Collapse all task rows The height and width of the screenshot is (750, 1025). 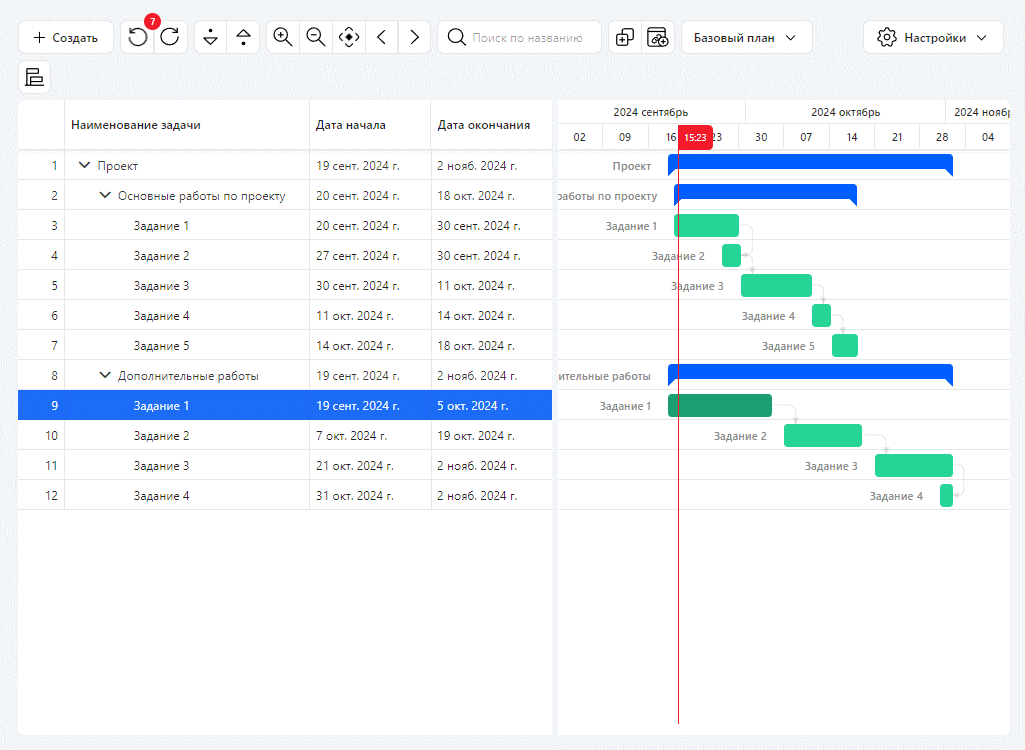(x=243, y=37)
